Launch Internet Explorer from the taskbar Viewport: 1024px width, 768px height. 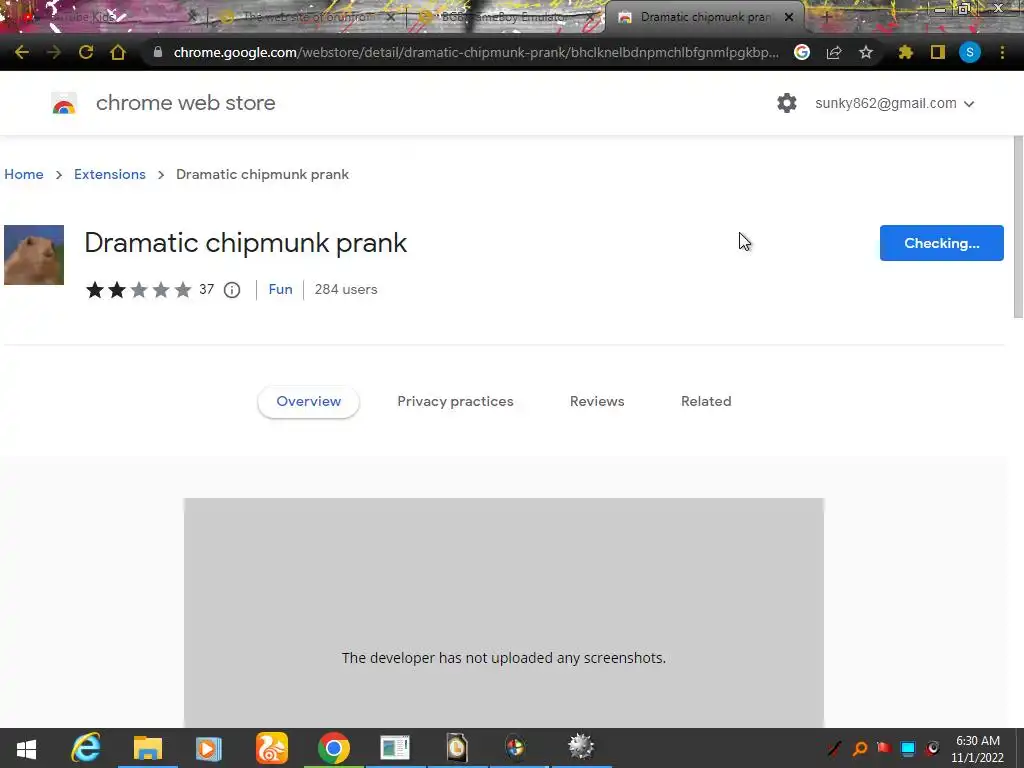click(86, 748)
